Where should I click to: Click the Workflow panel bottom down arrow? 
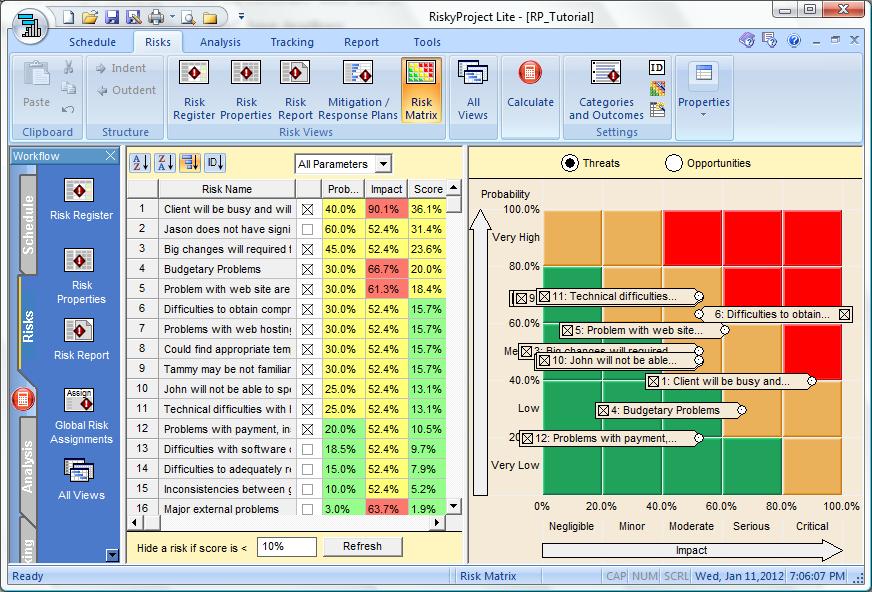[x=112, y=555]
